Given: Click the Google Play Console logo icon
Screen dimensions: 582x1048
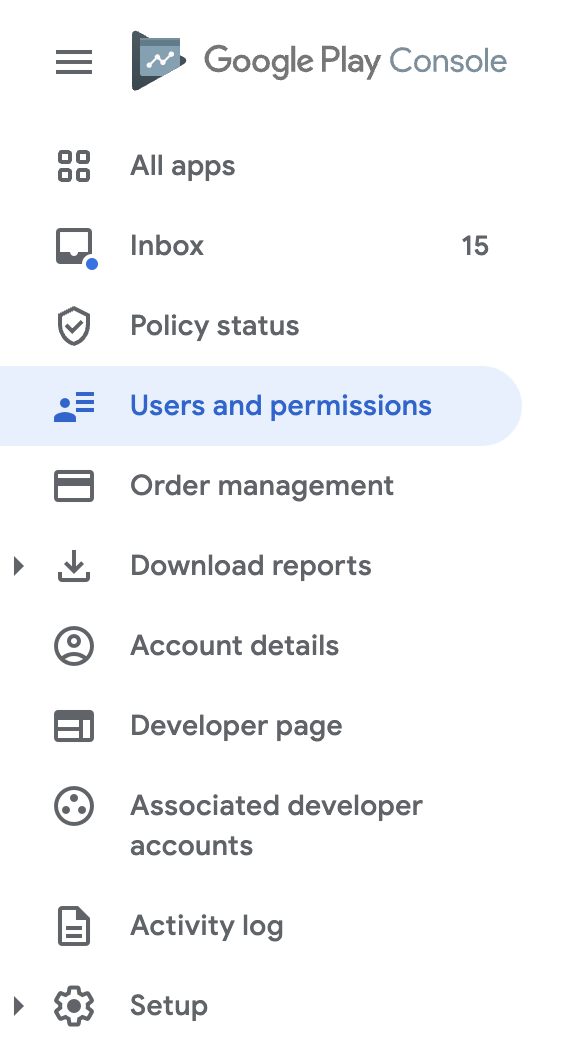Looking at the screenshot, I should [158, 61].
